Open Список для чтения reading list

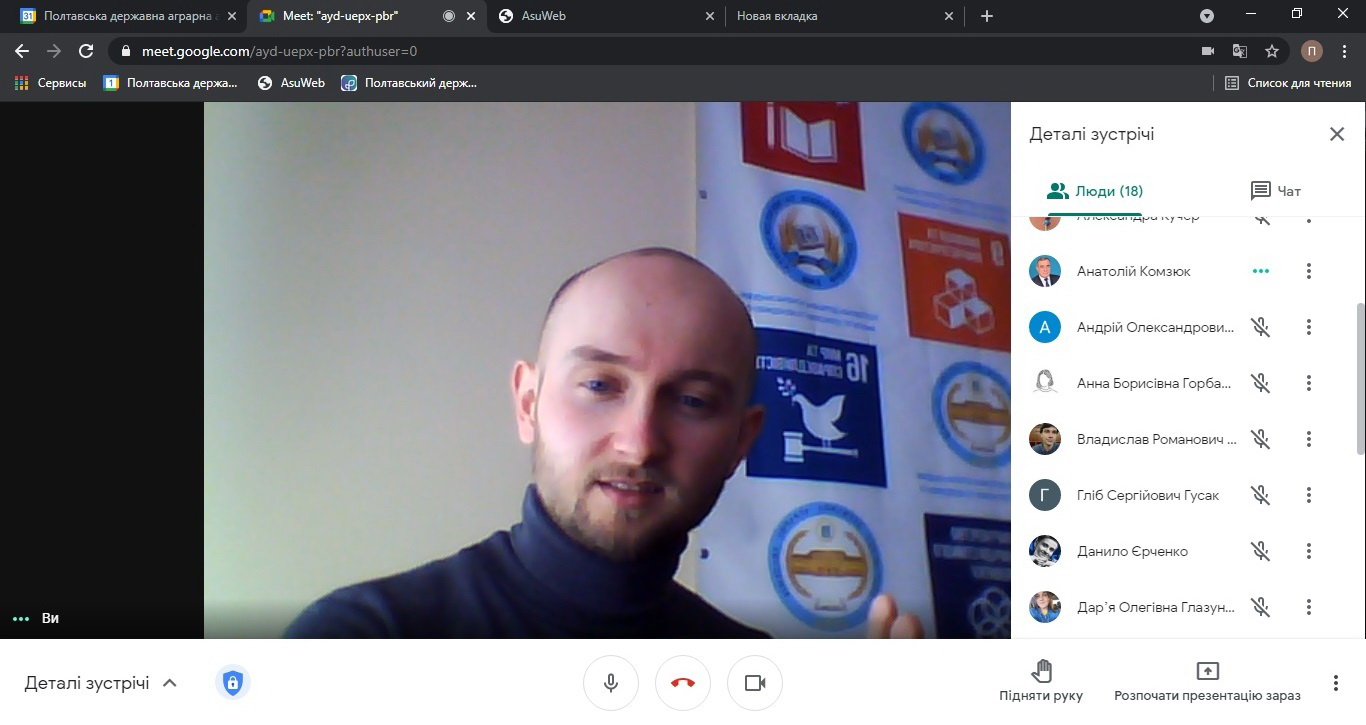point(1289,83)
